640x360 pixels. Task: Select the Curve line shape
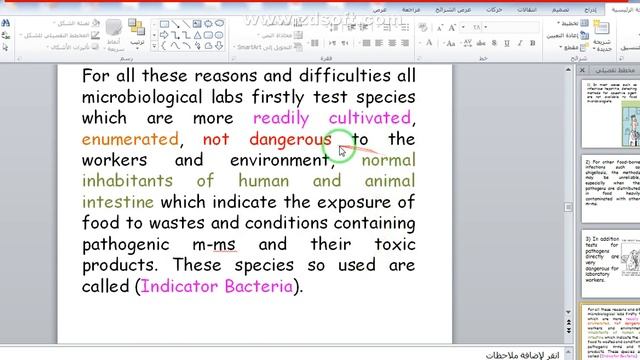176,45
